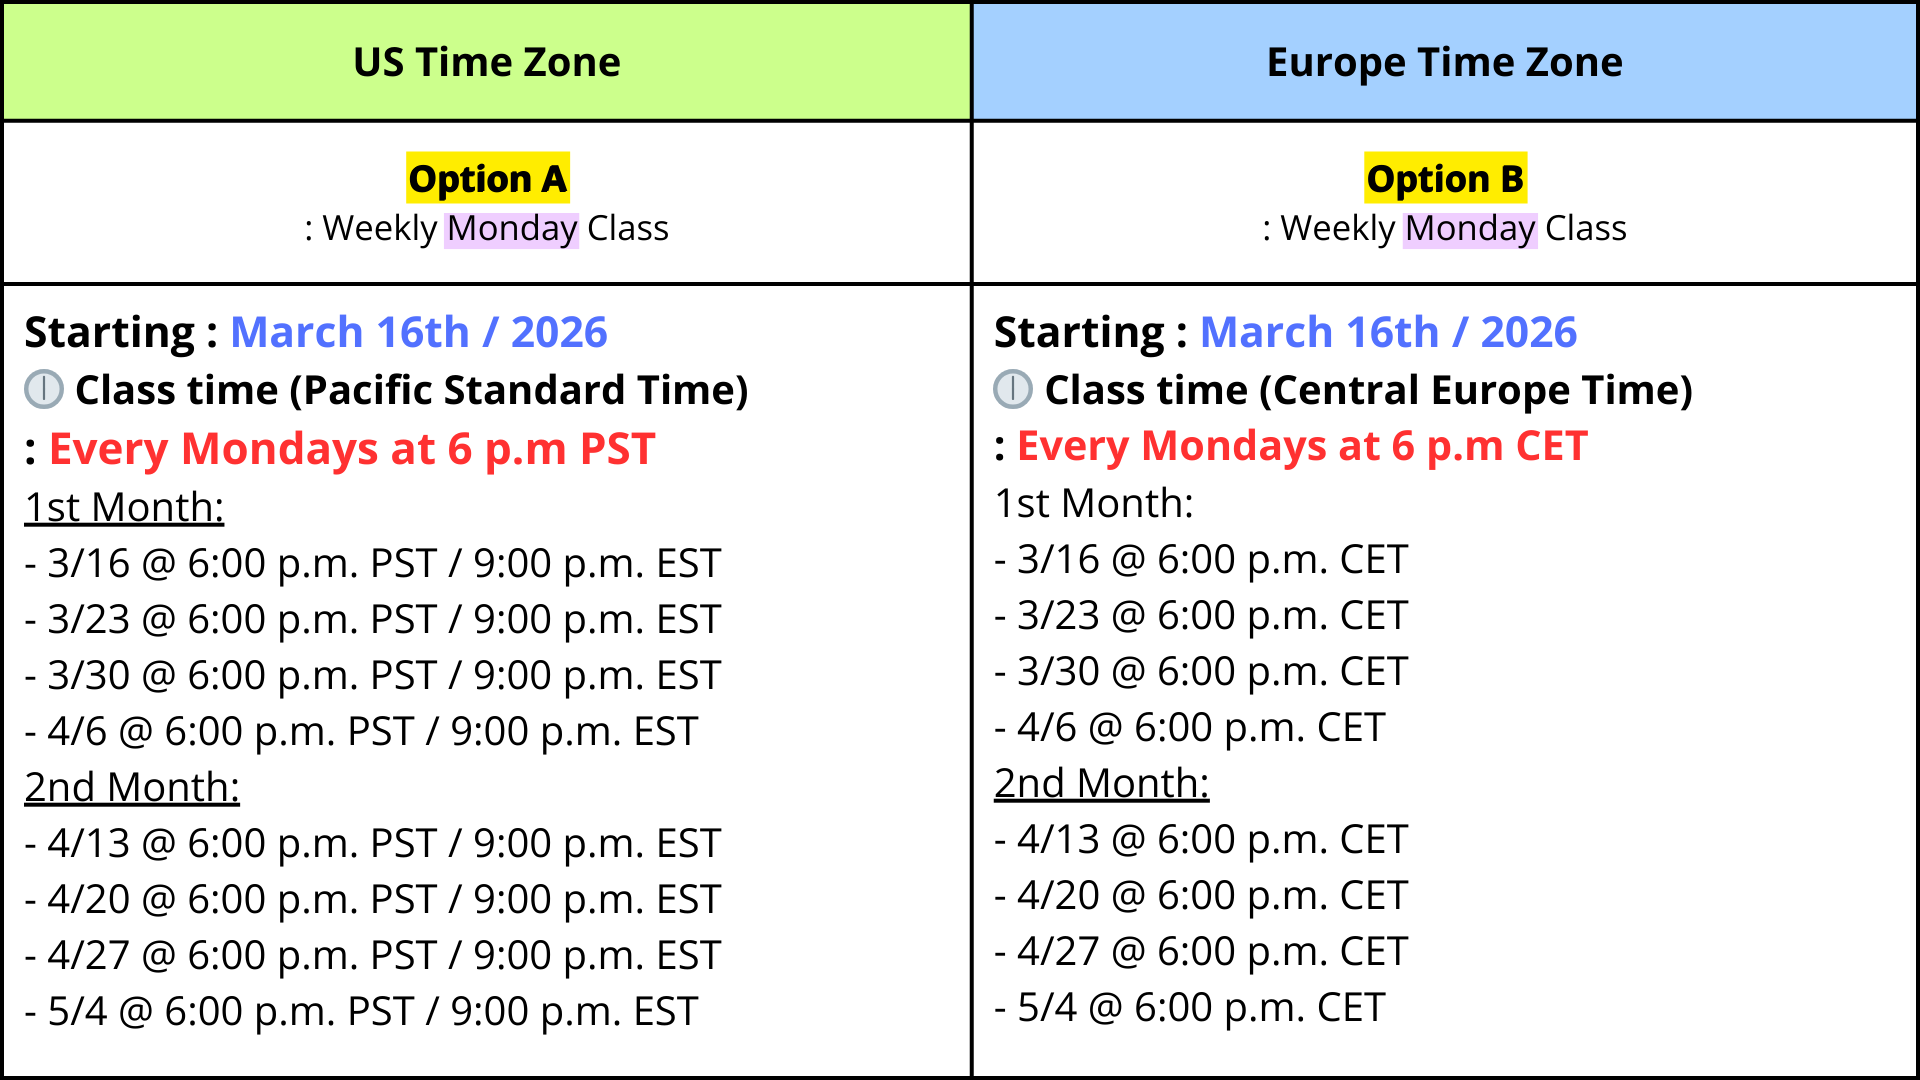Viewport: 1920px width, 1080px height.
Task: Click the 1st Month heading in Europe column
Action: click(x=1094, y=503)
